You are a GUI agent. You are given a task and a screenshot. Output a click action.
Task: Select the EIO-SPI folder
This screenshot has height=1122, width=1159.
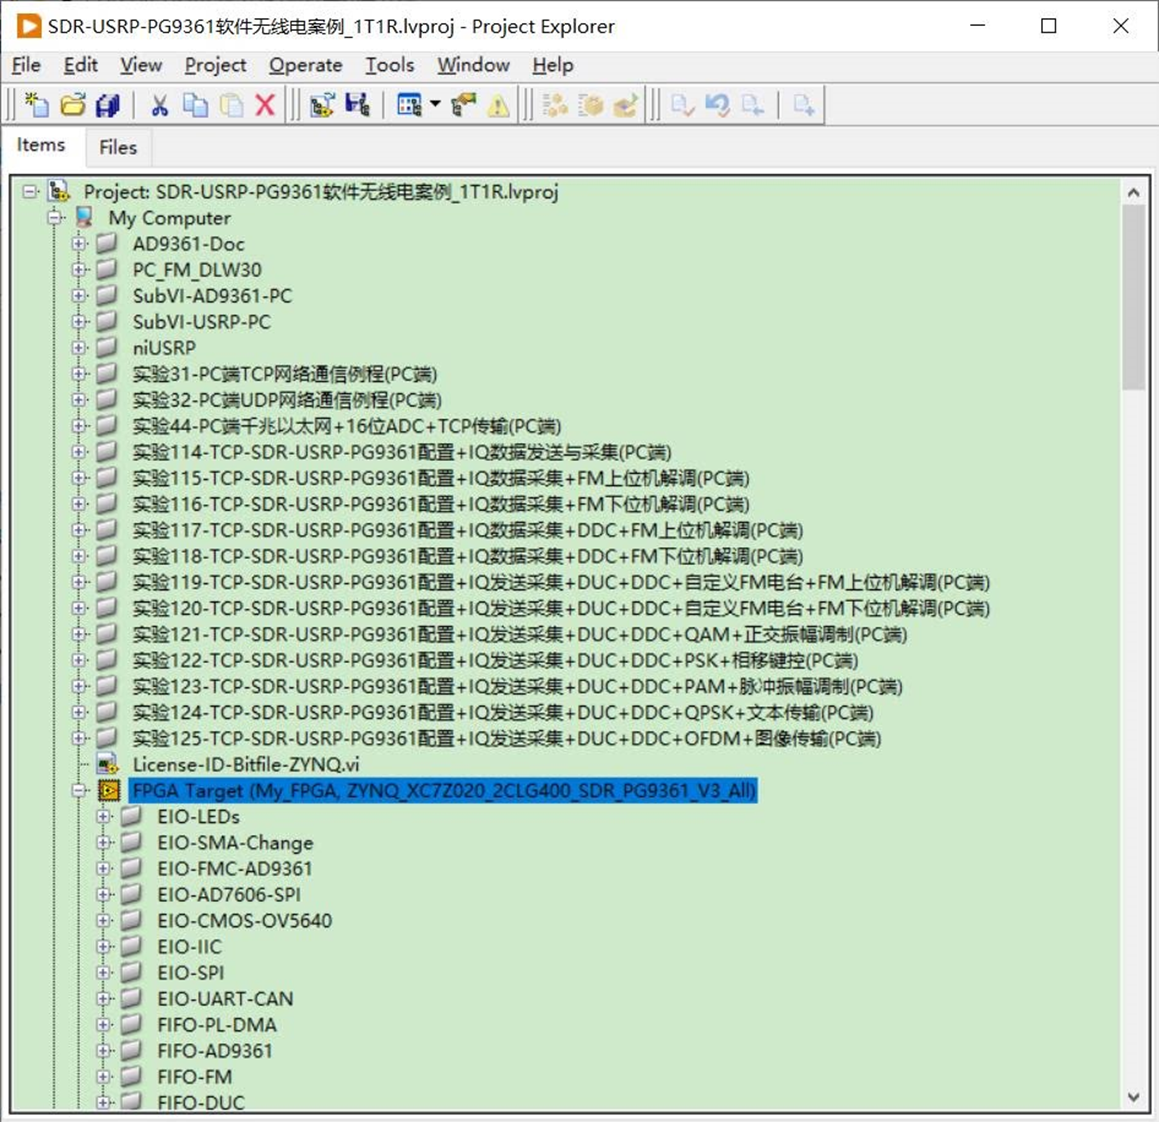coord(190,973)
